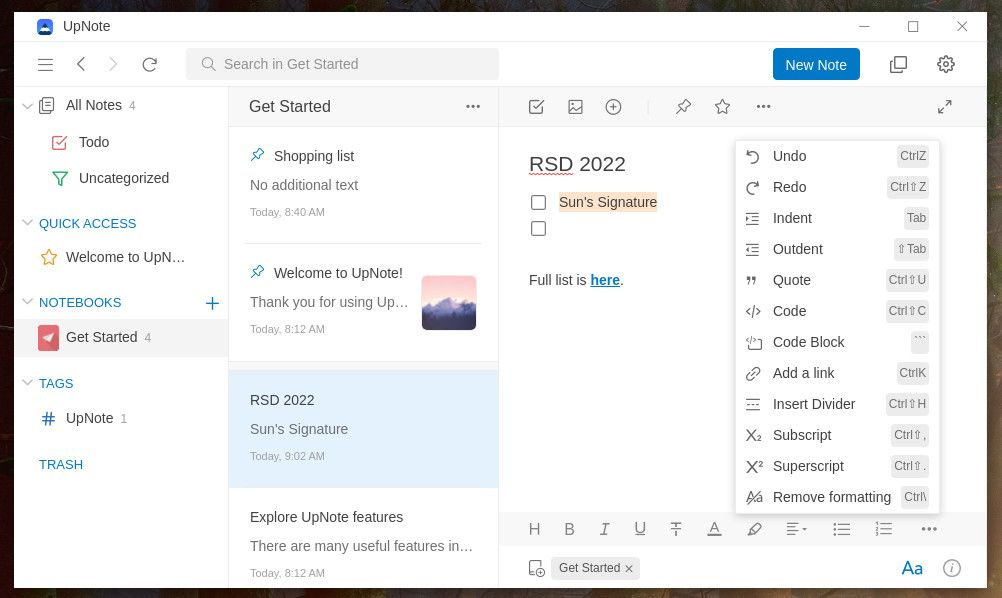Collapse the All Notes group
Viewport: 1002px width, 598px height.
click(x=28, y=105)
